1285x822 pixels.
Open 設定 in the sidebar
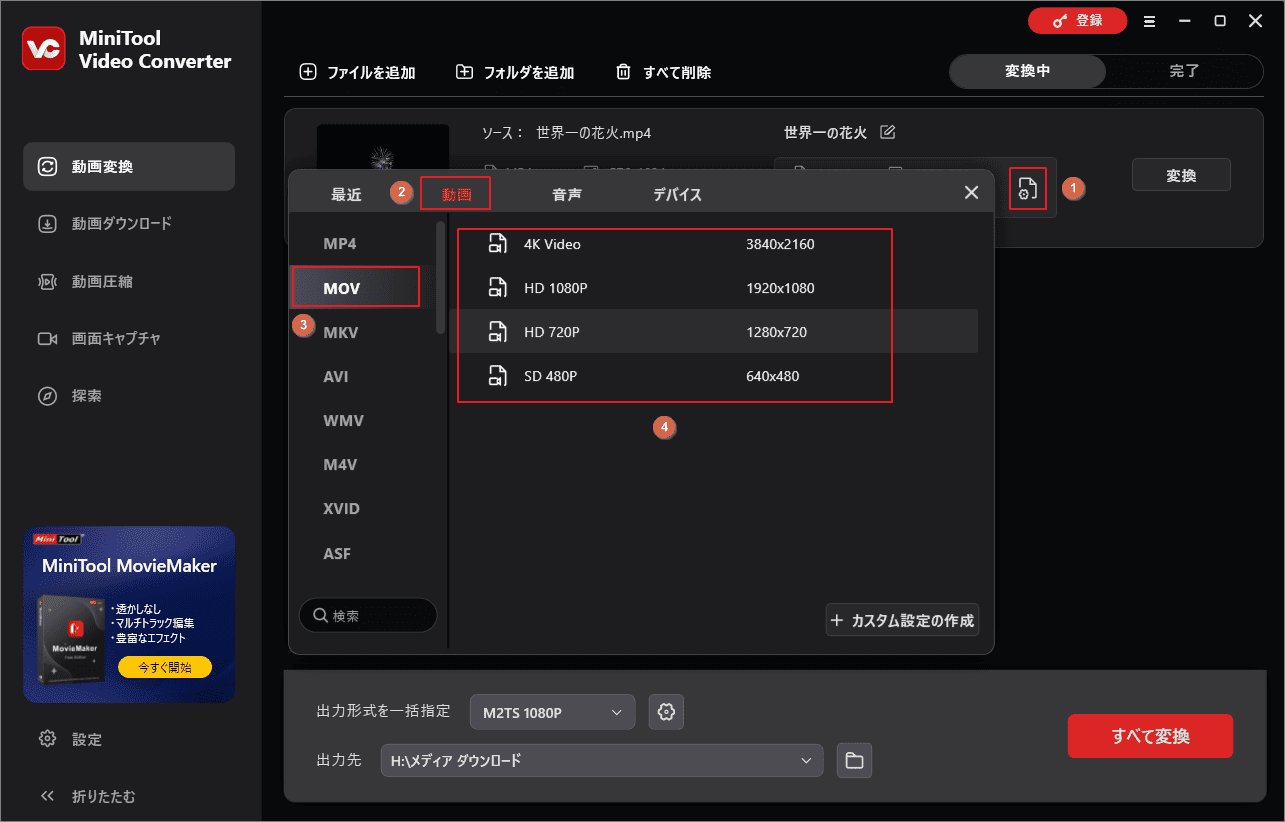pyautogui.click(x=71, y=739)
